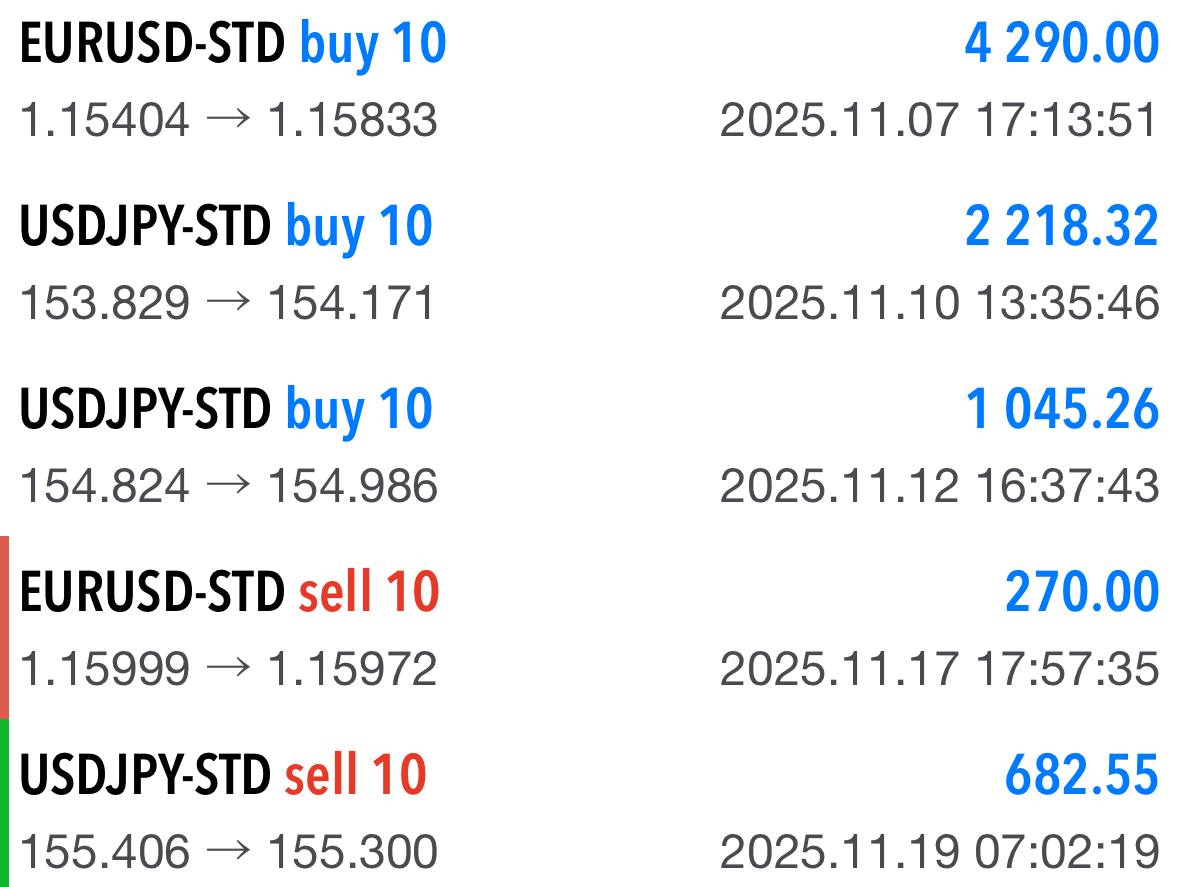The image size is (1179, 887).
Task: Select the 682.55 profit amount
Action: pos(1082,775)
